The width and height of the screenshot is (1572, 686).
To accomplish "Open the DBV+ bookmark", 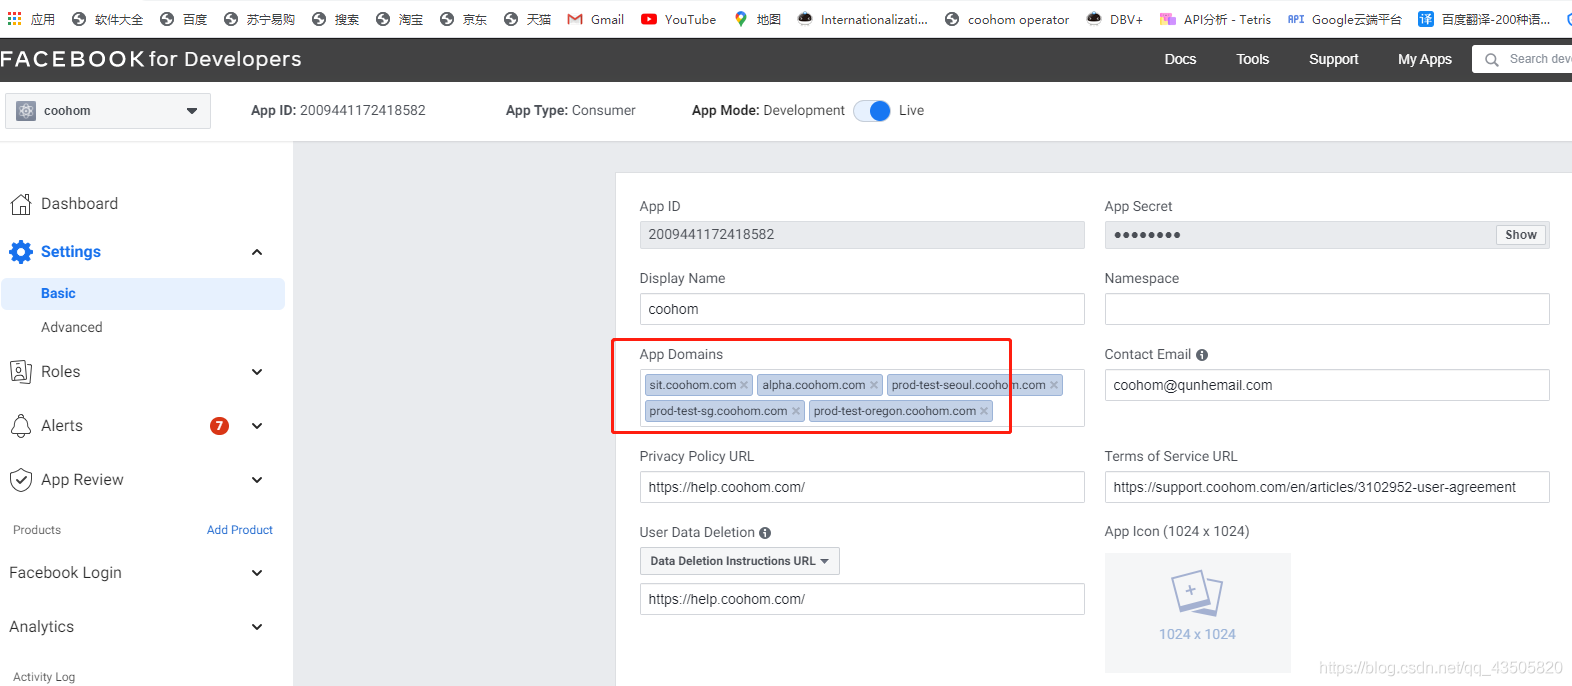I will coord(1115,19).
